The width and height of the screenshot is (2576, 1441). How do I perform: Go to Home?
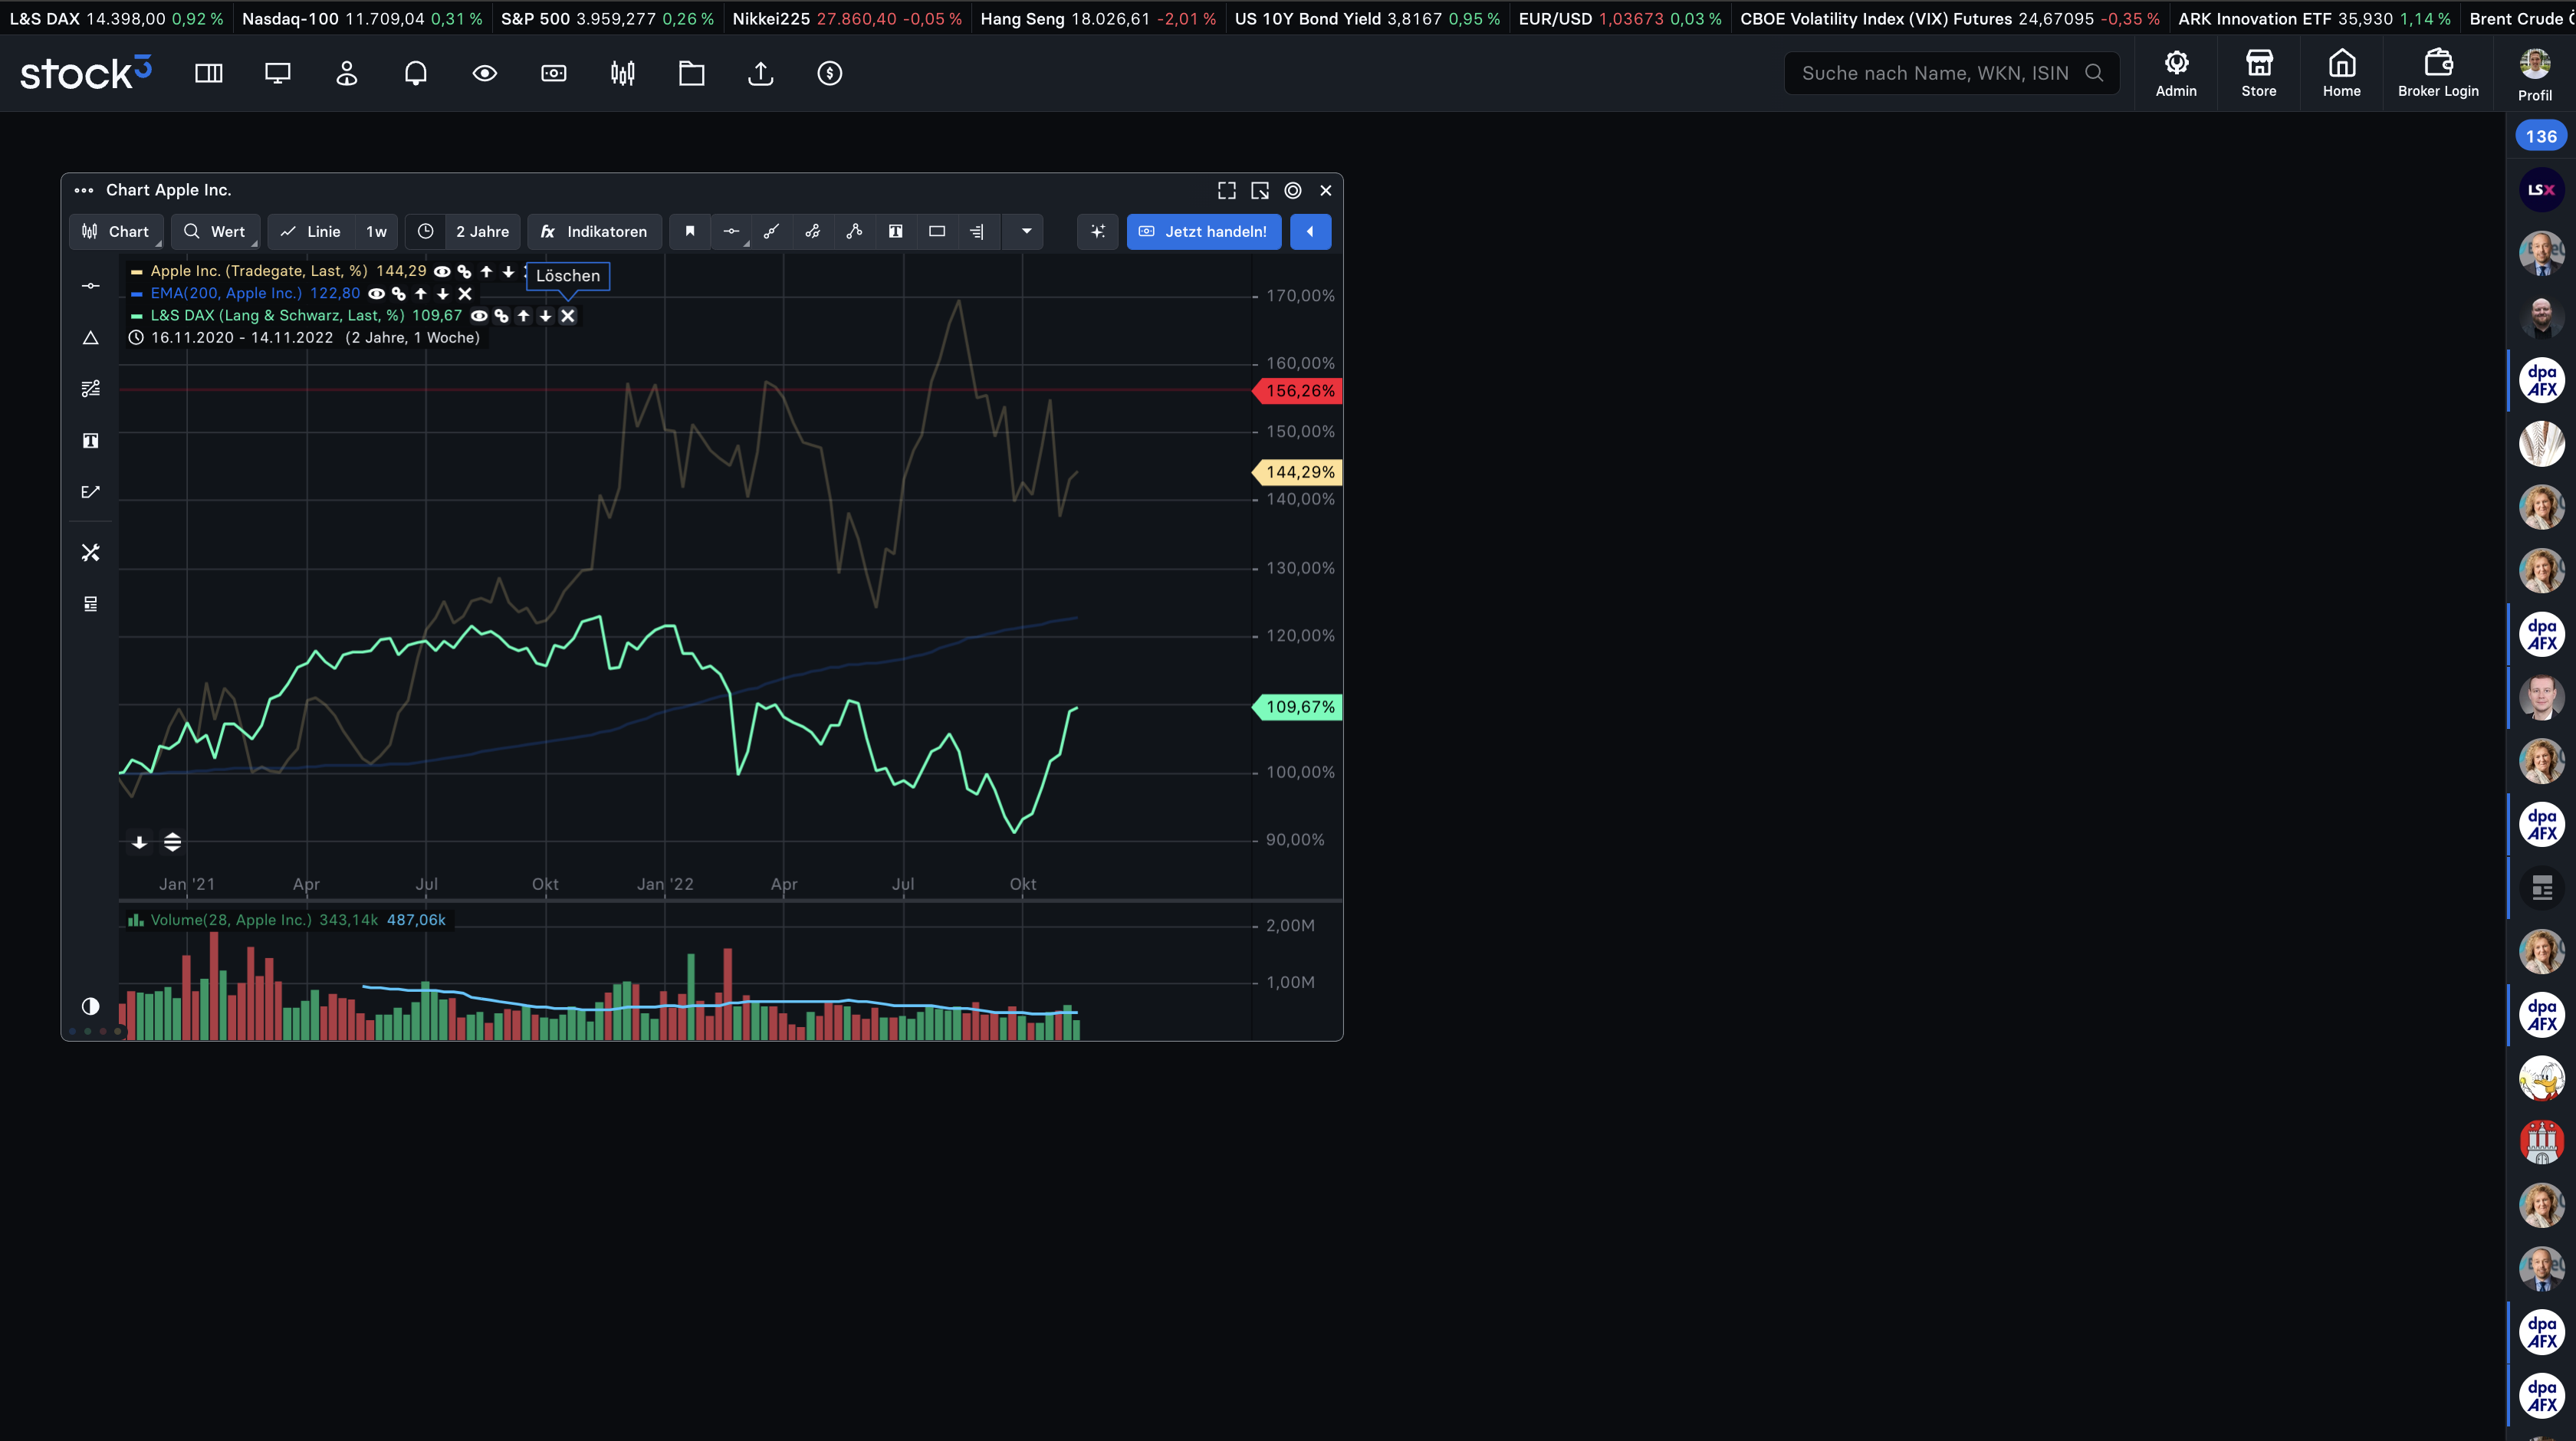point(2341,74)
